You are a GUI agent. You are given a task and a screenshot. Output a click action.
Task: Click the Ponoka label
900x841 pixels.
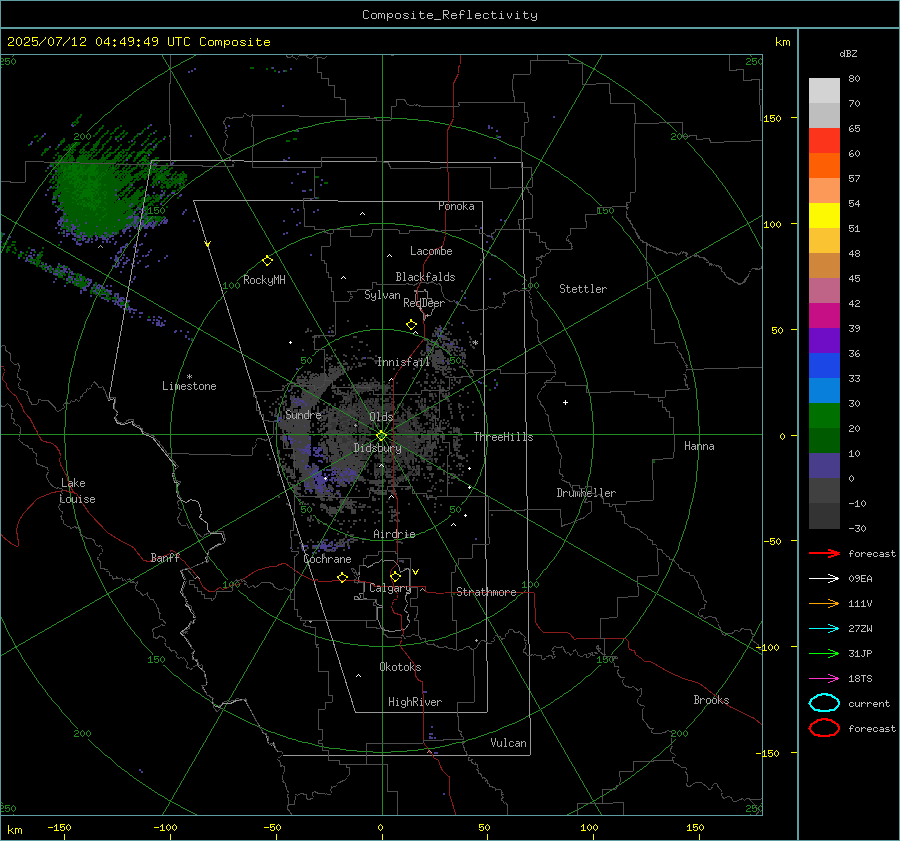pyautogui.click(x=456, y=206)
